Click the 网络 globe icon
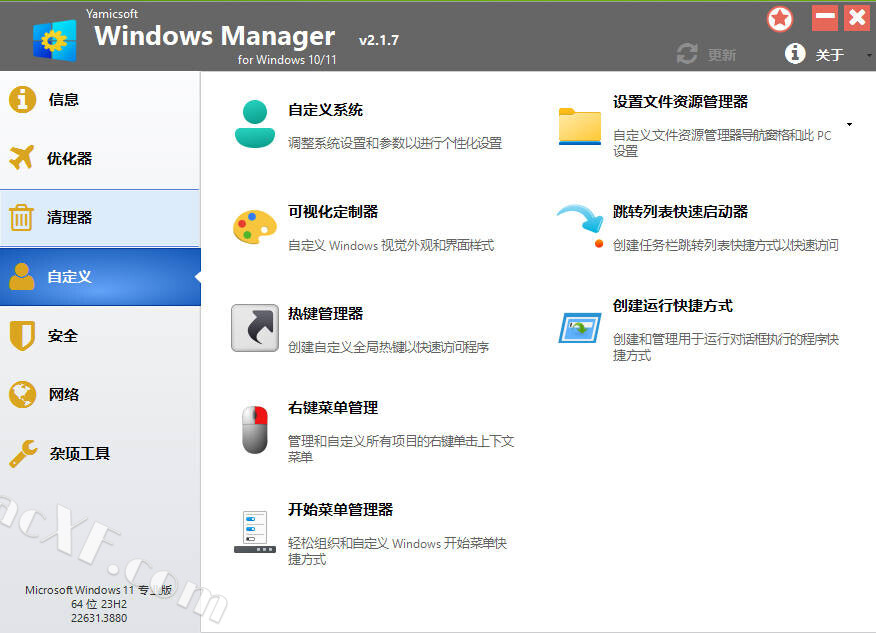The width and height of the screenshot is (876, 633). coord(22,394)
